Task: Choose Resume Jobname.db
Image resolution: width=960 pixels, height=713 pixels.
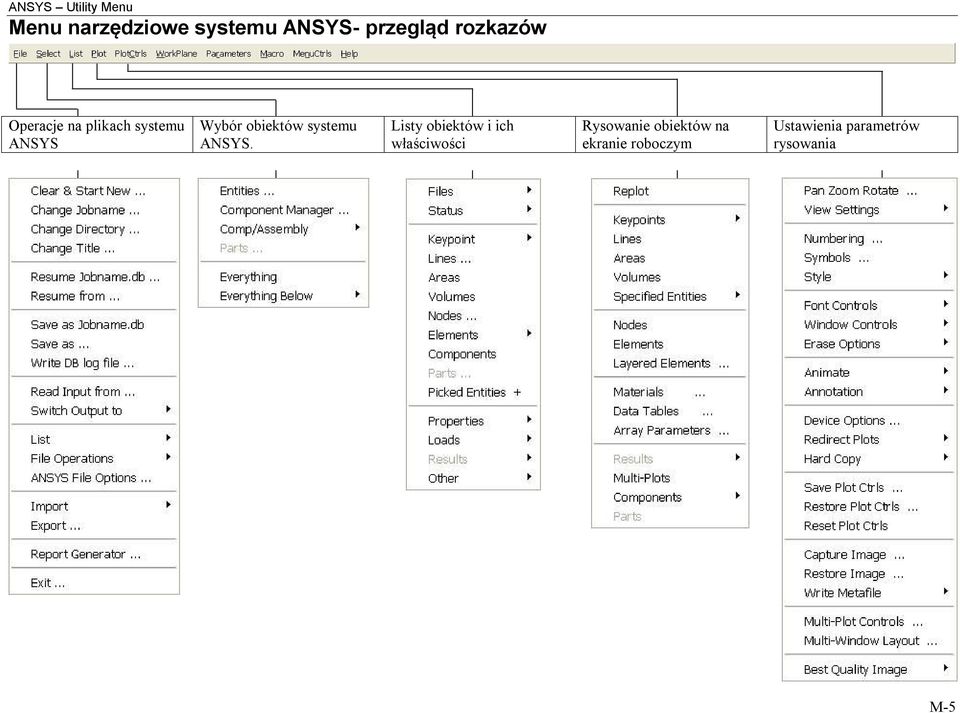Action: coord(94,277)
